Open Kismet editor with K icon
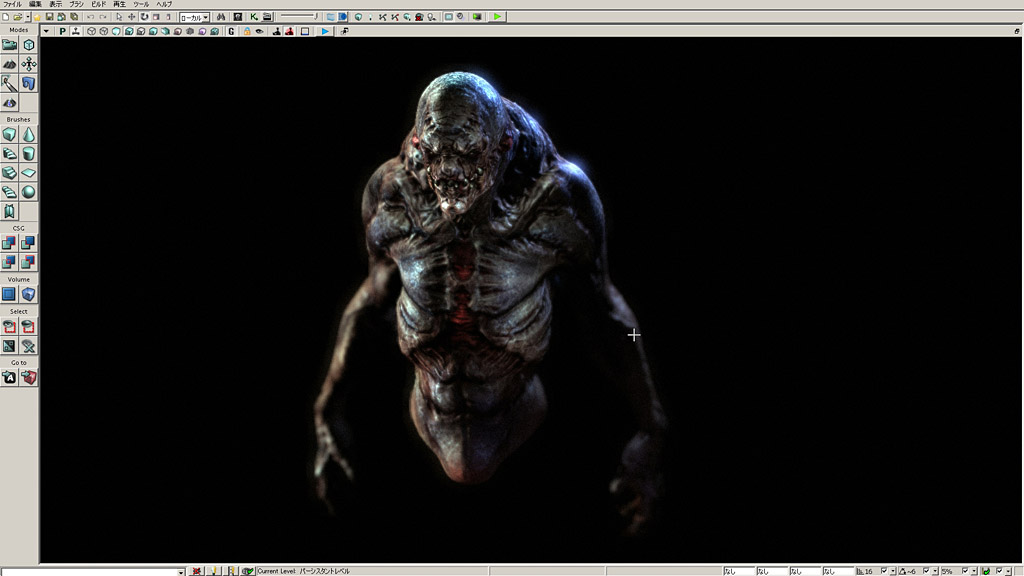Viewport: 1024px width, 576px height. [253, 17]
